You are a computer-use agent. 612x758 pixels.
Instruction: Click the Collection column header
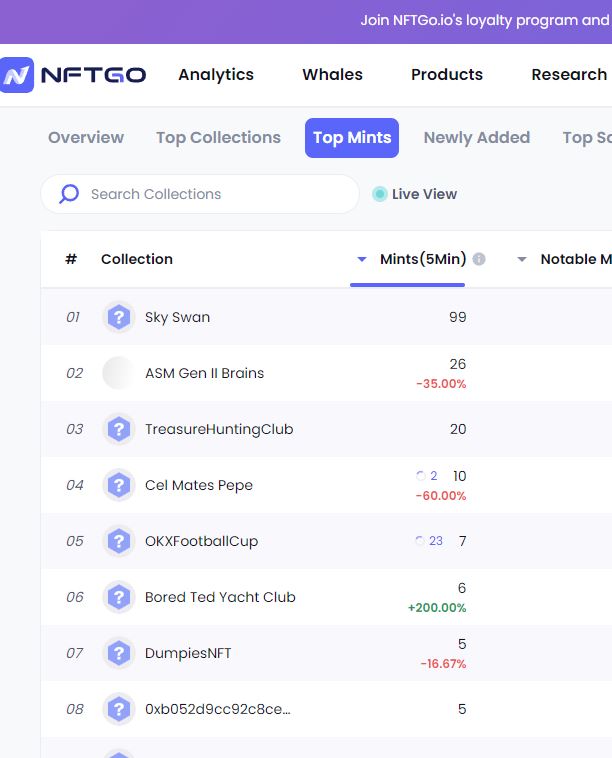pyautogui.click(x=137, y=259)
